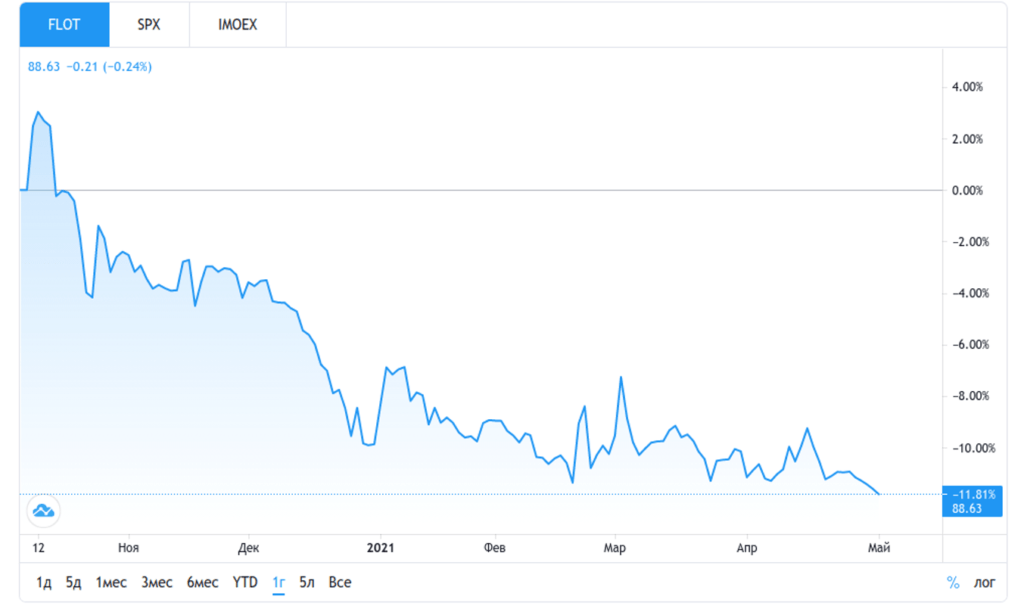Expand chart to 5л range
The width and height of the screenshot is (1024, 609).
point(307,582)
